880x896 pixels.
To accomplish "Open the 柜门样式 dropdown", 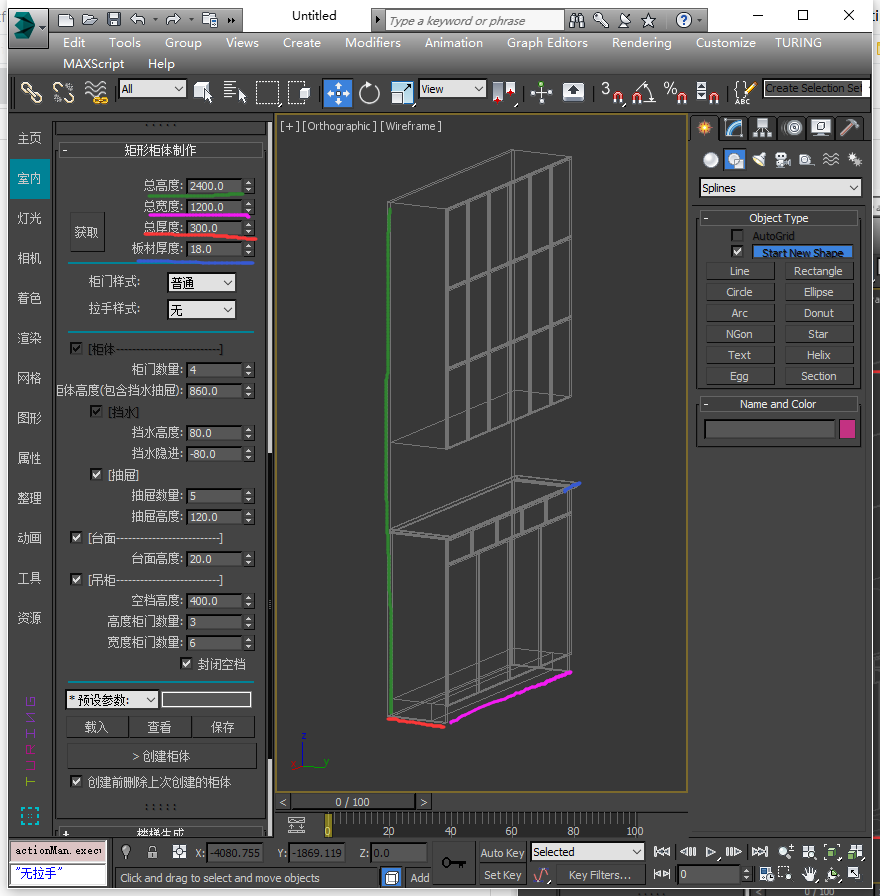I will click(201, 282).
